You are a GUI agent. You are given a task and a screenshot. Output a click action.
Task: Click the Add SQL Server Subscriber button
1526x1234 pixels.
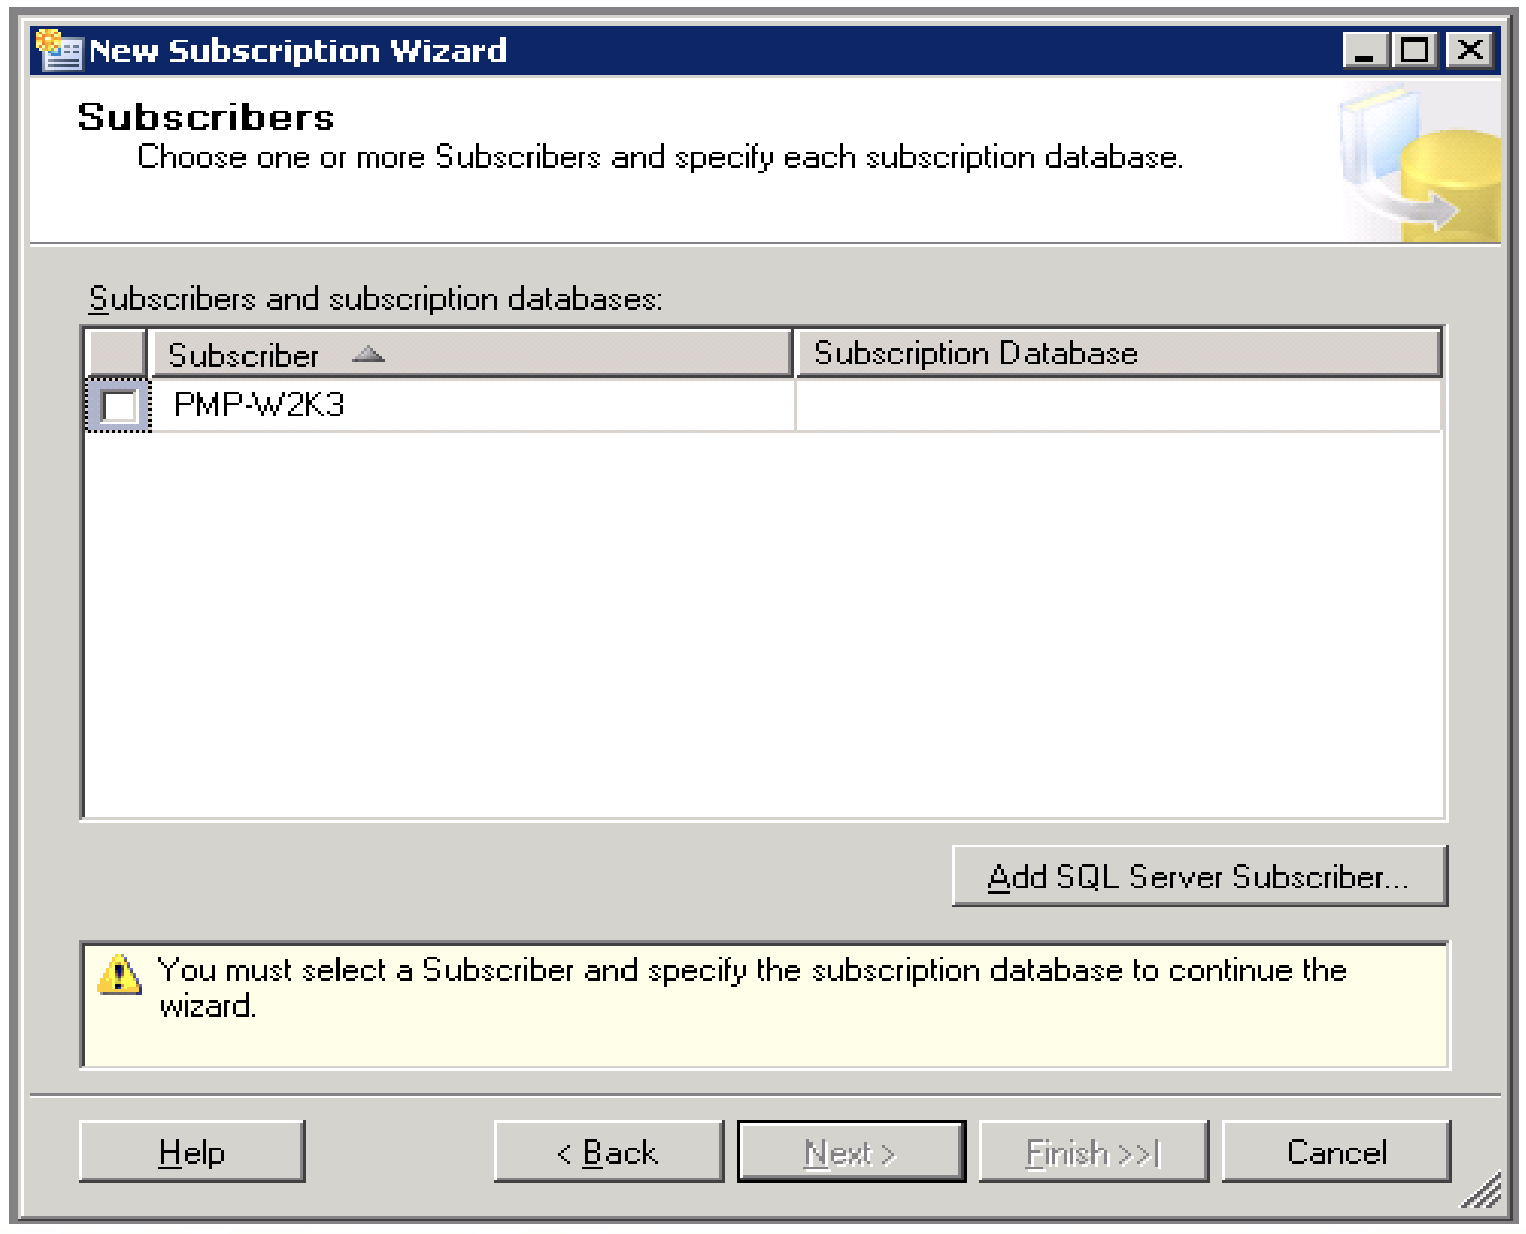(x=1199, y=876)
